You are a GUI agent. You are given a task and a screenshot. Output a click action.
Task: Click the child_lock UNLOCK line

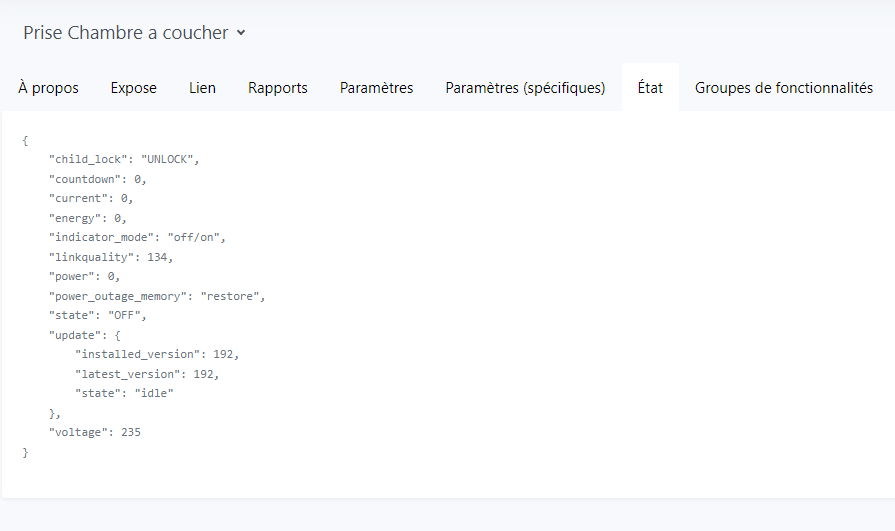click(124, 159)
